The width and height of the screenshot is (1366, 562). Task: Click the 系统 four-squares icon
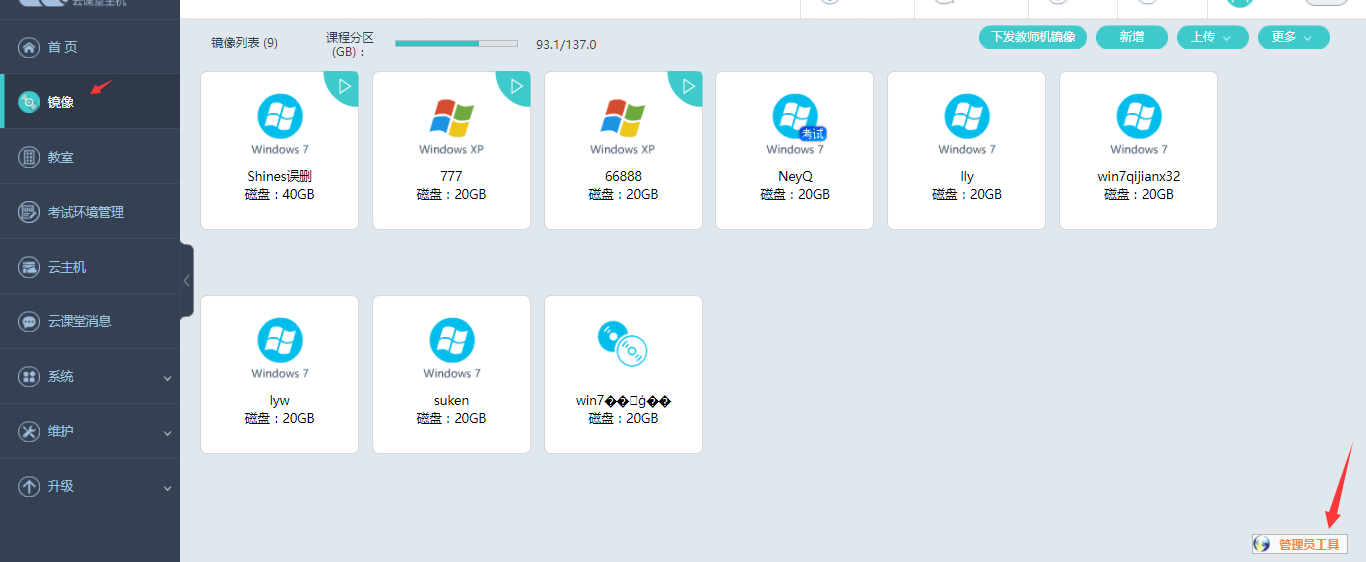[x=29, y=376]
